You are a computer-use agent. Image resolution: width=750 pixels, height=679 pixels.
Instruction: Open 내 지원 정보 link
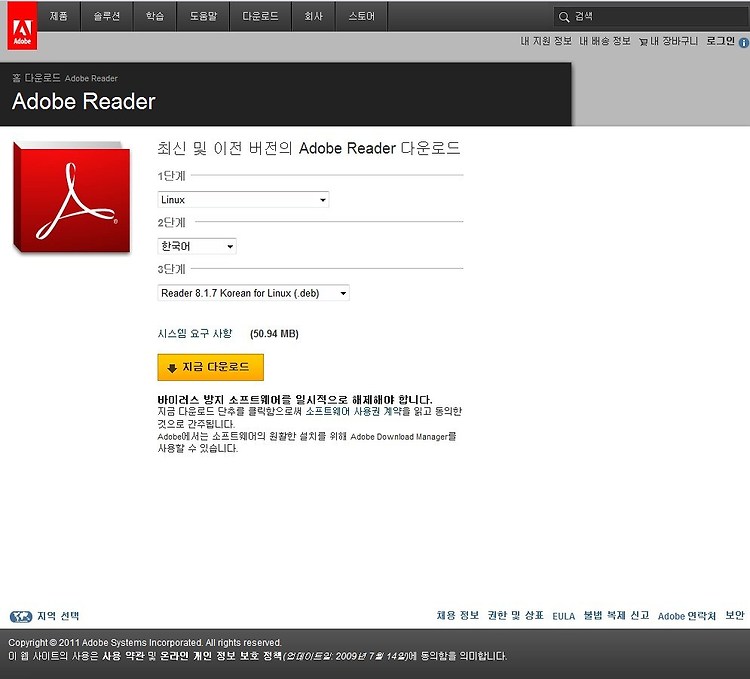tap(546, 41)
